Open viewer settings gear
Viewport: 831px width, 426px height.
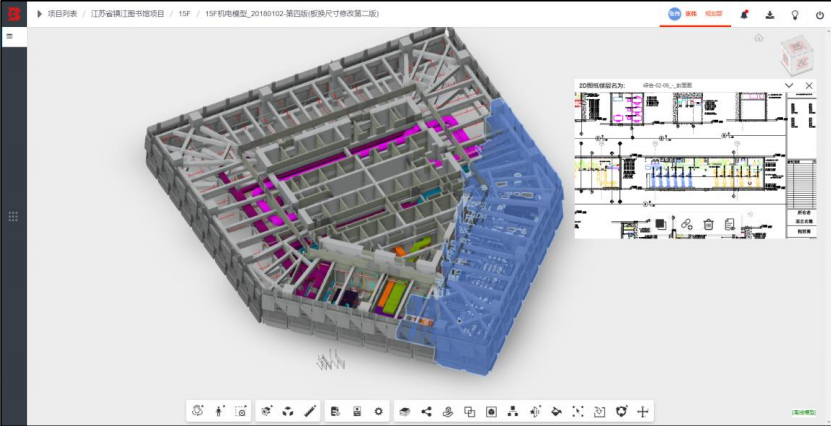coord(378,411)
